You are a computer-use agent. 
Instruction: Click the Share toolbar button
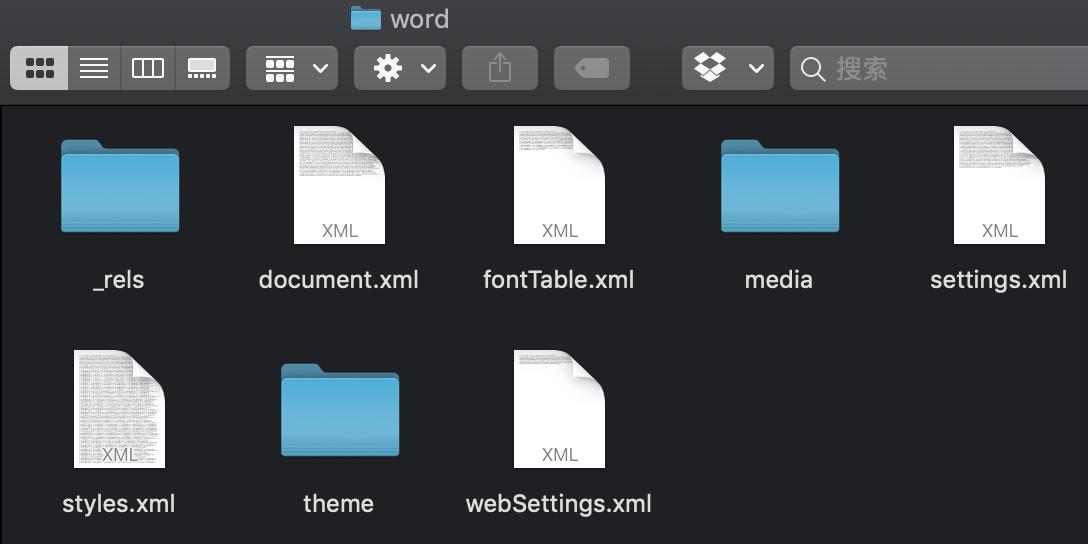(x=500, y=68)
